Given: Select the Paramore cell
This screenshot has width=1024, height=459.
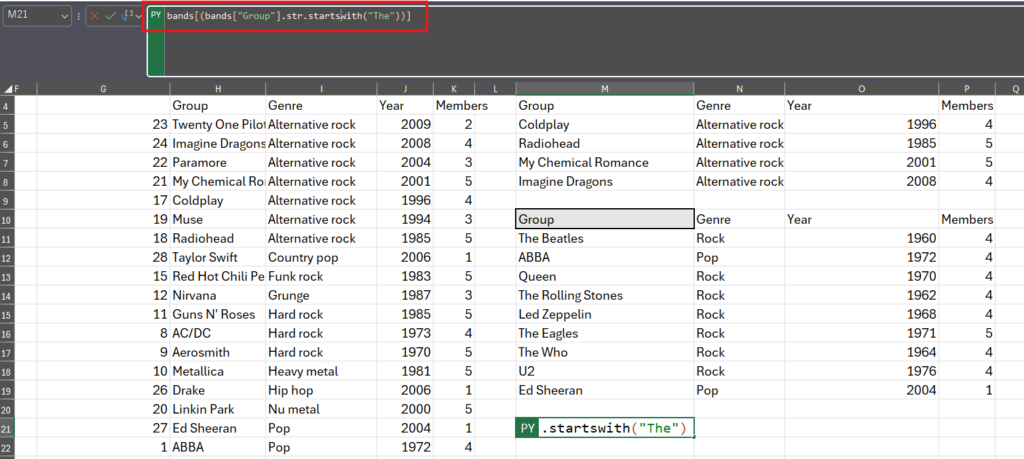Looking at the screenshot, I should (x=217, y=163).
